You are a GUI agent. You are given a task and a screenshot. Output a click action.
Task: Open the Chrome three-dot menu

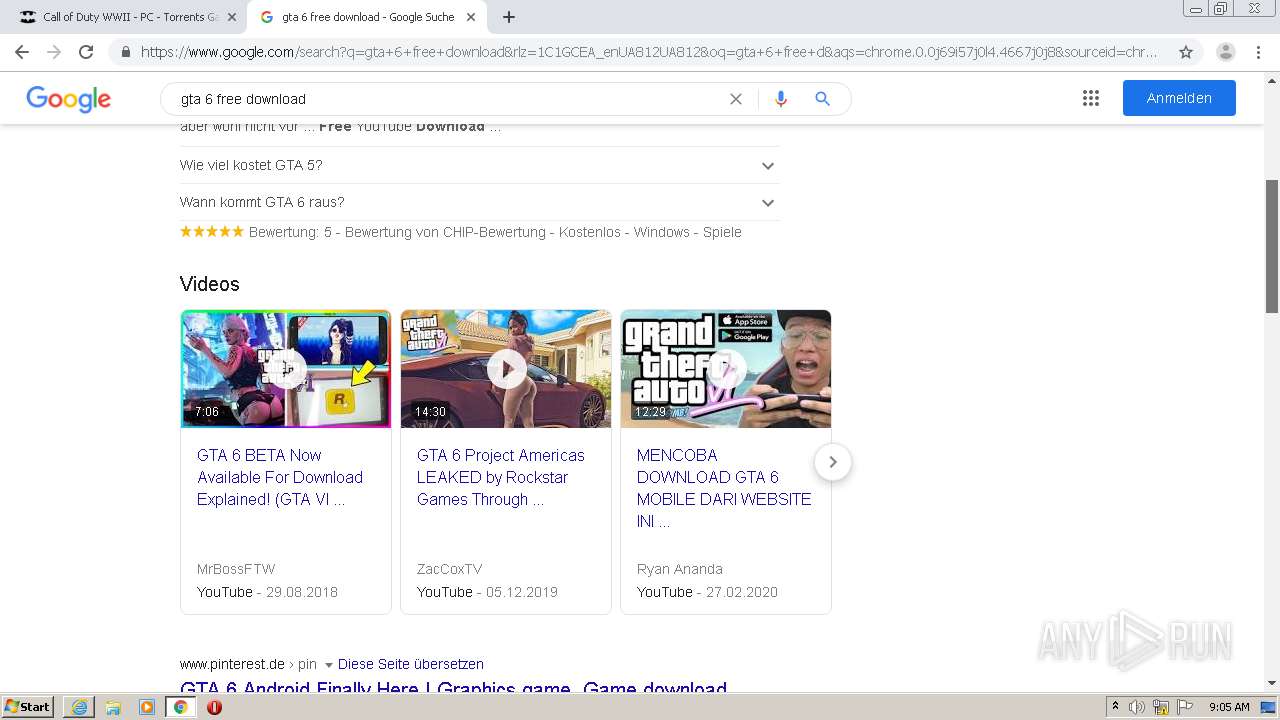coord(1260,52)
